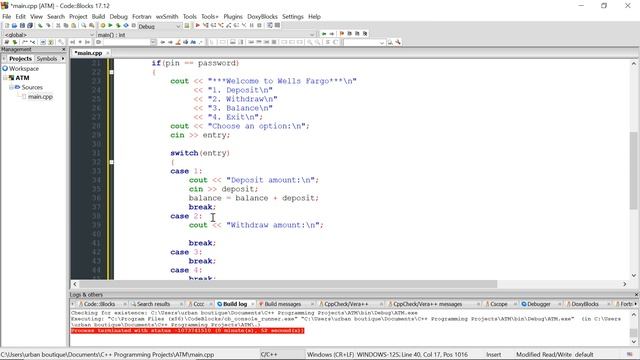Switch to the Symbols tab
This screenshot has height=360, width=640.
click(x=47, y=59)
